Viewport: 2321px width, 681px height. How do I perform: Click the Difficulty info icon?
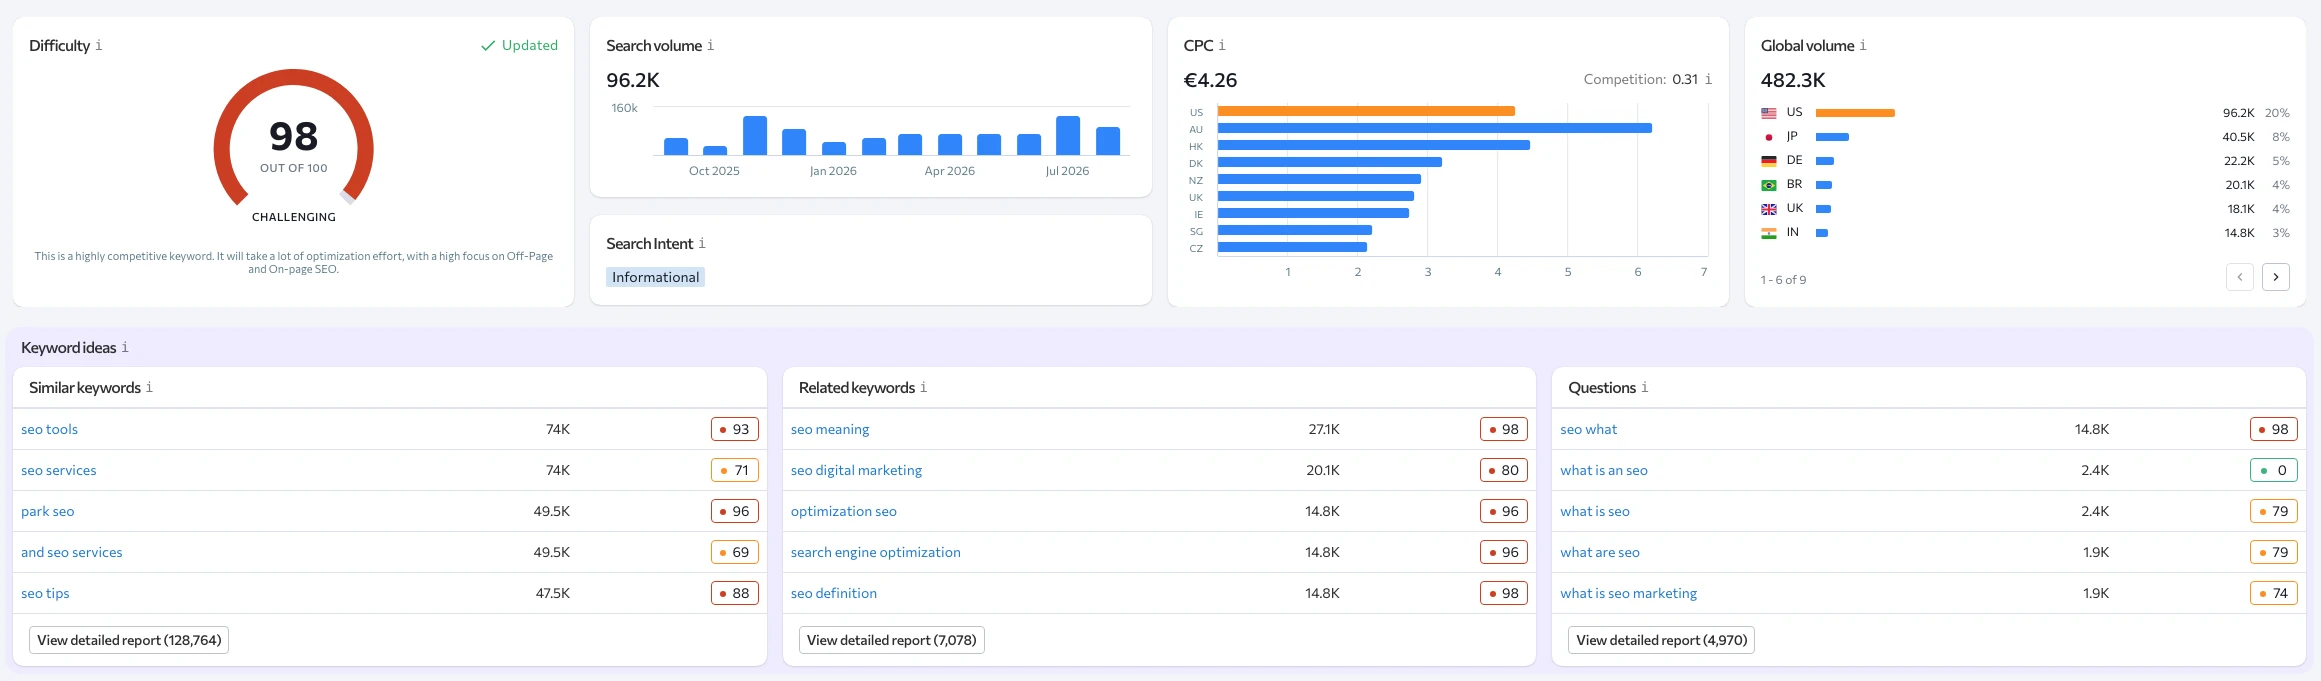click(99, 46)
